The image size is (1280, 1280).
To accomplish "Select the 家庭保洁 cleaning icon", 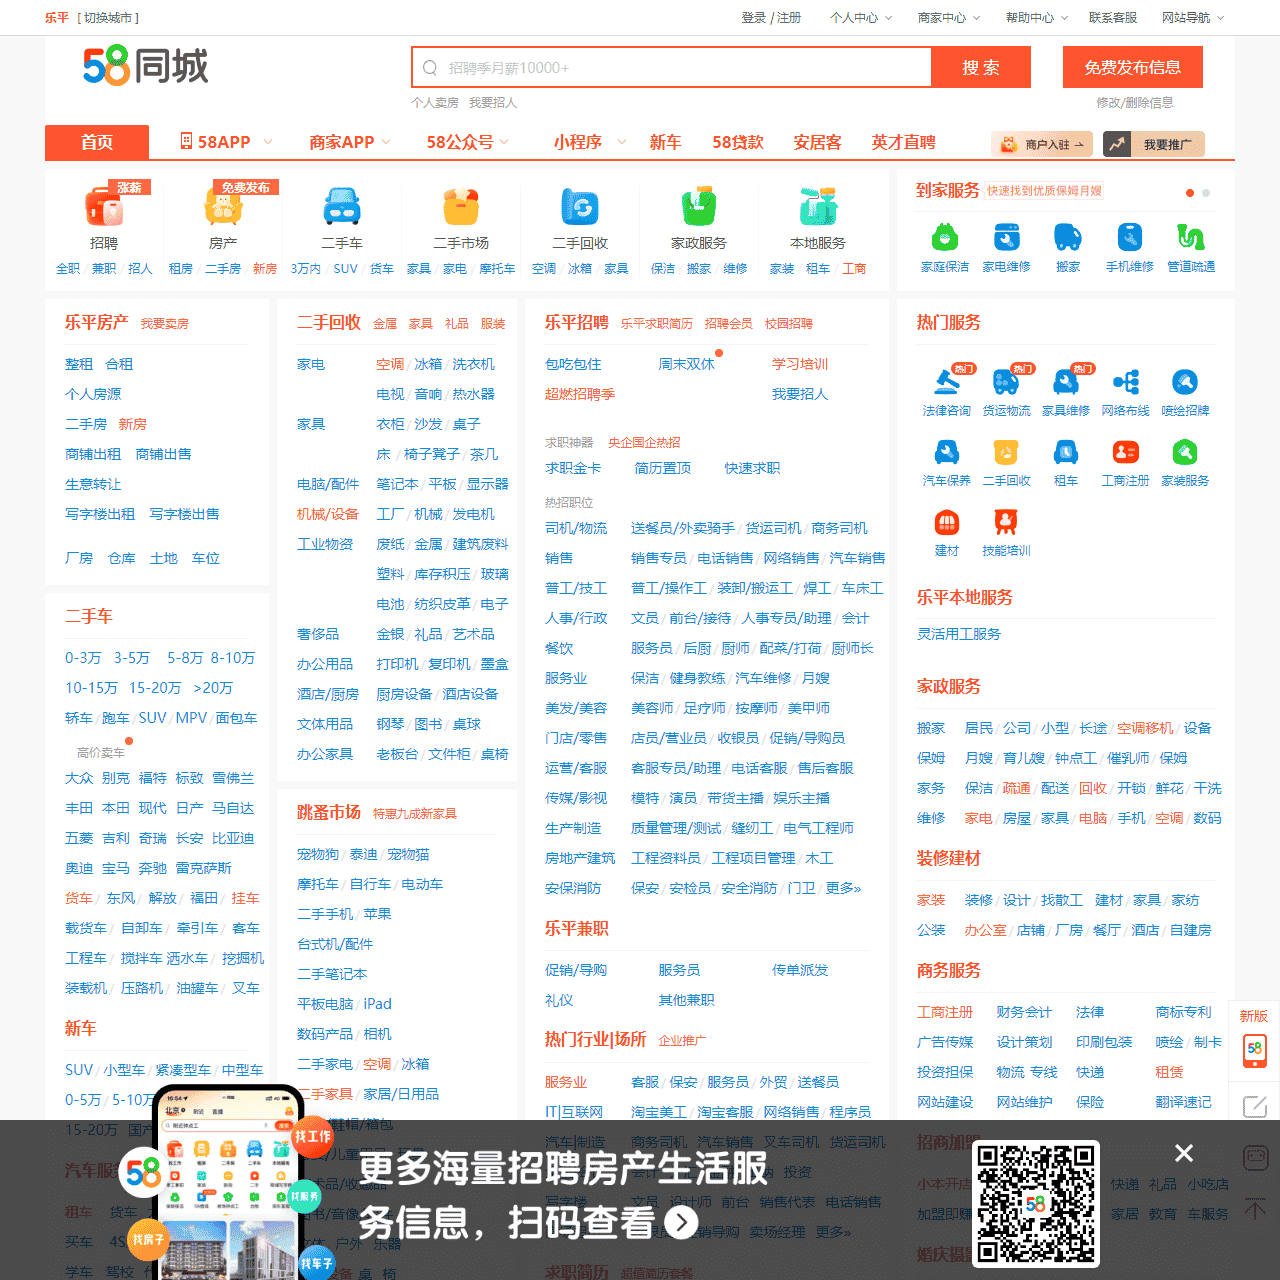I will coord(946,238).
